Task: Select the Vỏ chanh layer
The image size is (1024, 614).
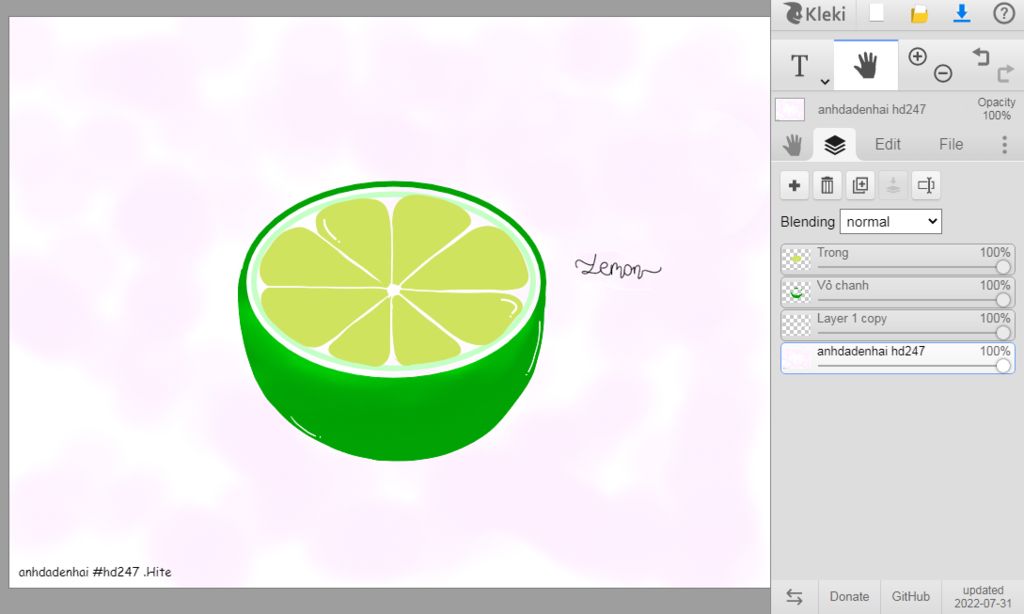Action: pos(897,291)
